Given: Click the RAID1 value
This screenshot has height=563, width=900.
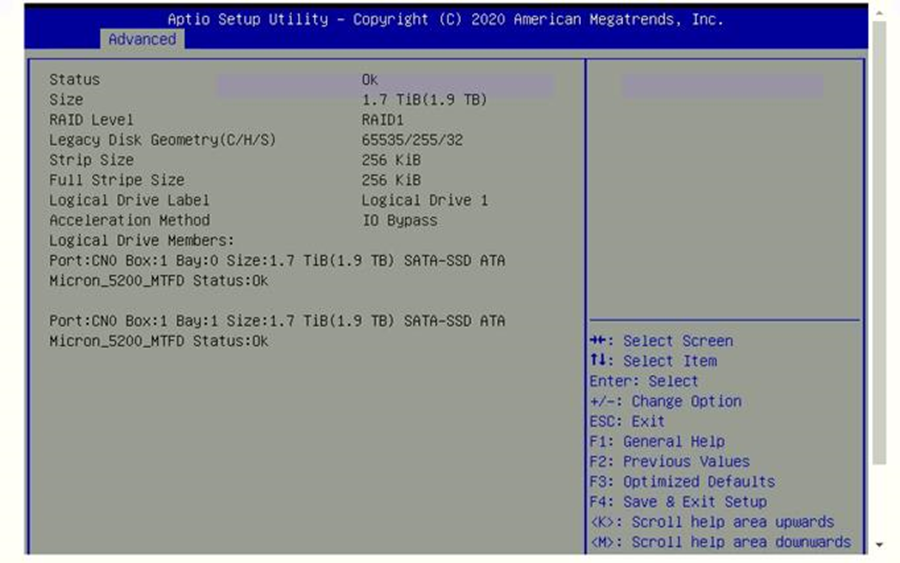Looking at the screenshot, I should click(x=382, y=120).
